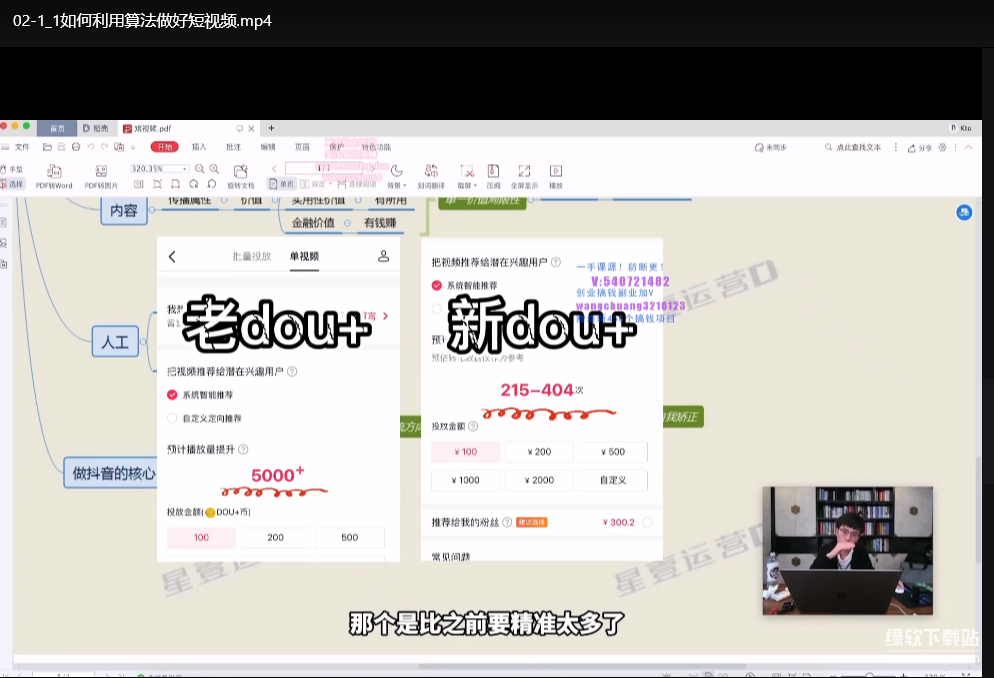The image size is (994, 678).
Task: Toggle 连续阅读 continuous reading
Action: [357, 184]
